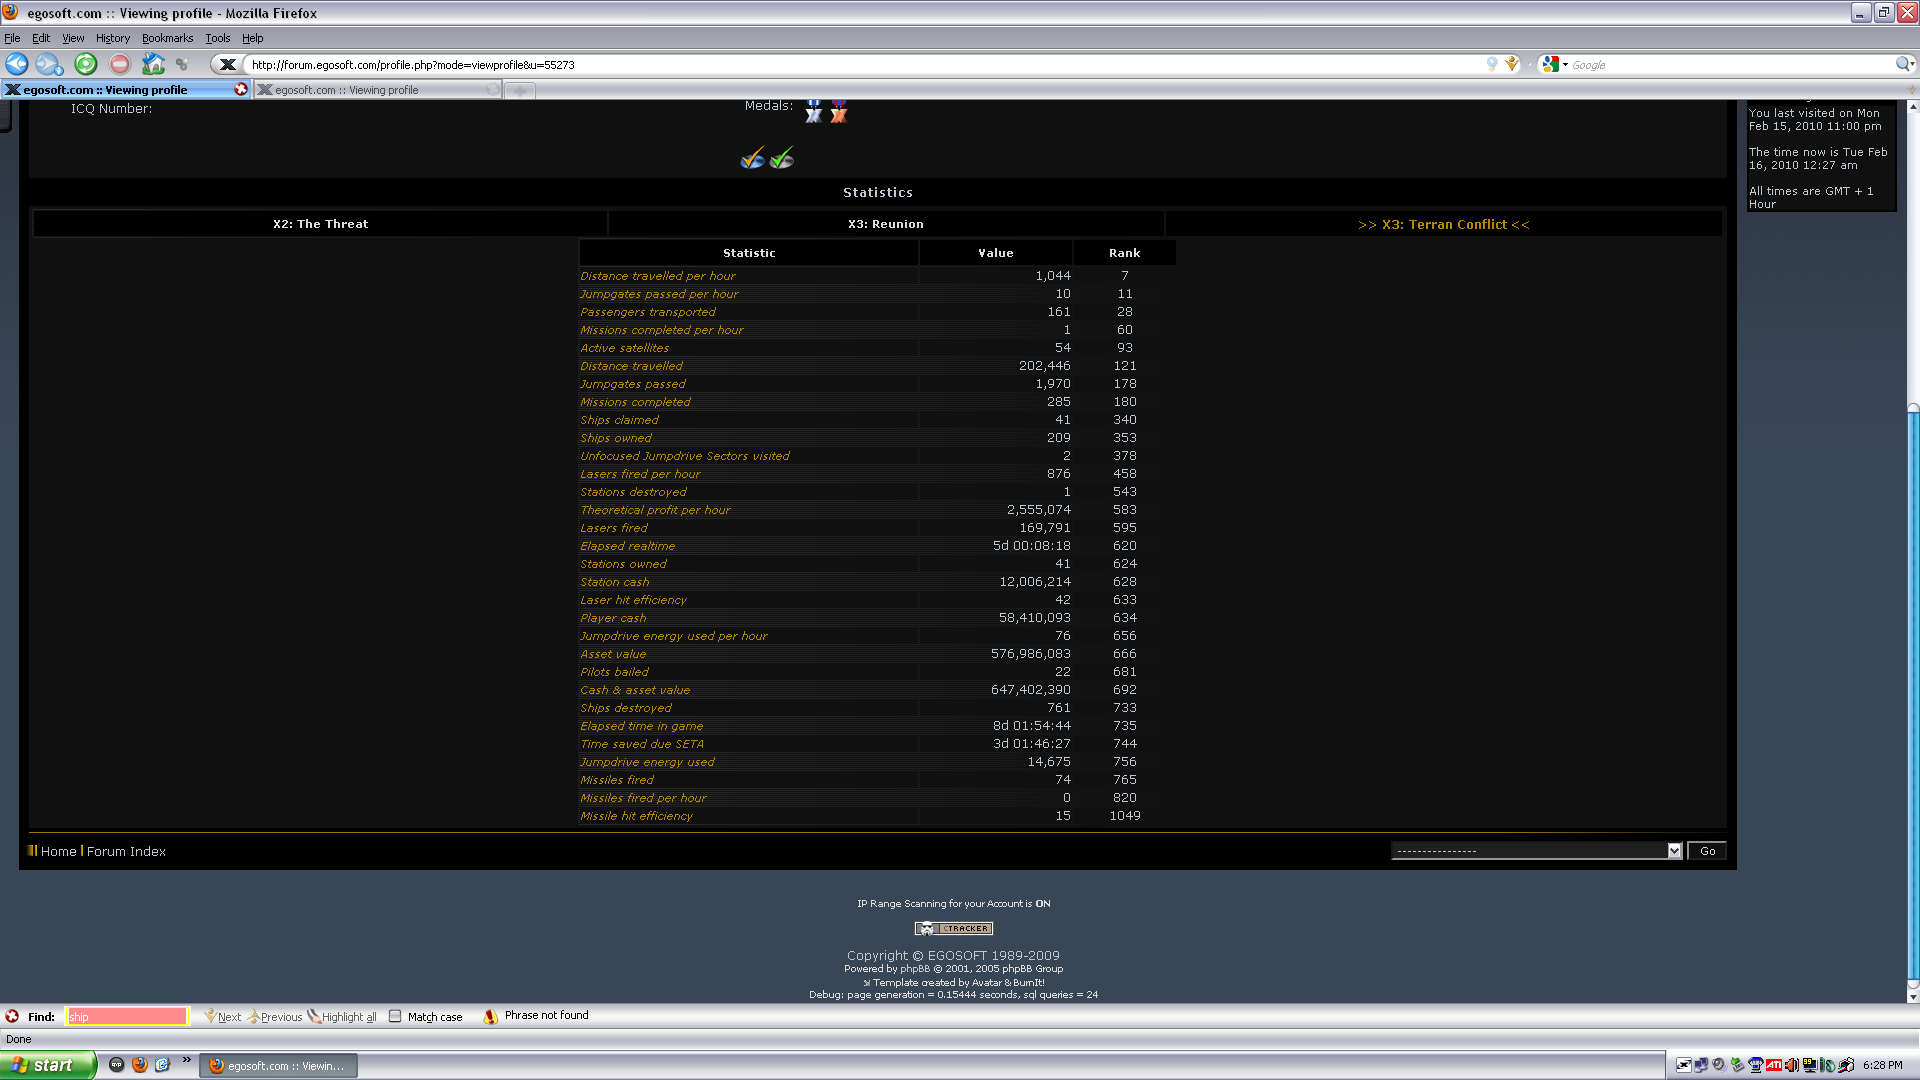
Task: Switch to the second egosoft Viewing profile tab
Action: (378, 90)
